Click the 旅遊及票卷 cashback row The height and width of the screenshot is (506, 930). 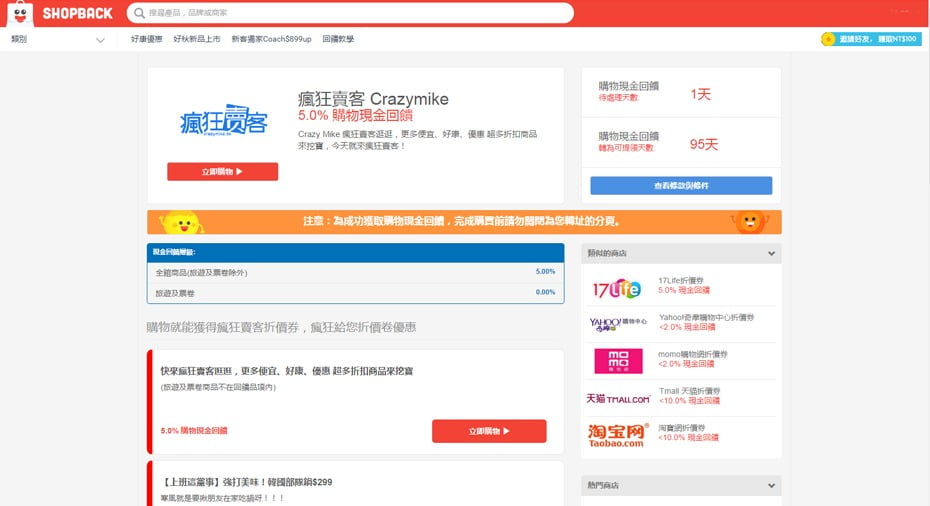click(x=355, y=293)
